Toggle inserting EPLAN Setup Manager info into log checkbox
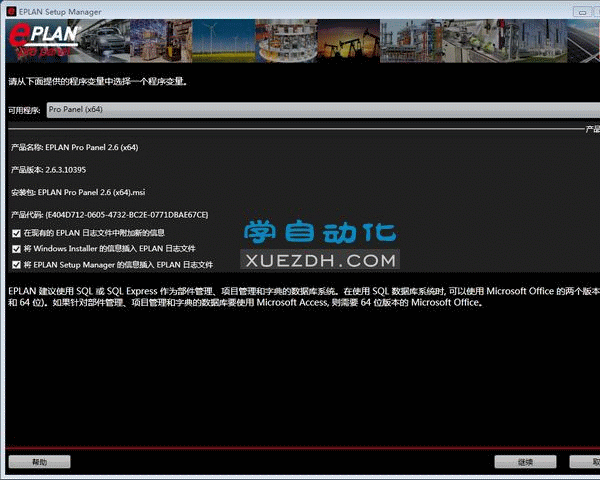The image size is (600, 480). (x=16, y=264)
